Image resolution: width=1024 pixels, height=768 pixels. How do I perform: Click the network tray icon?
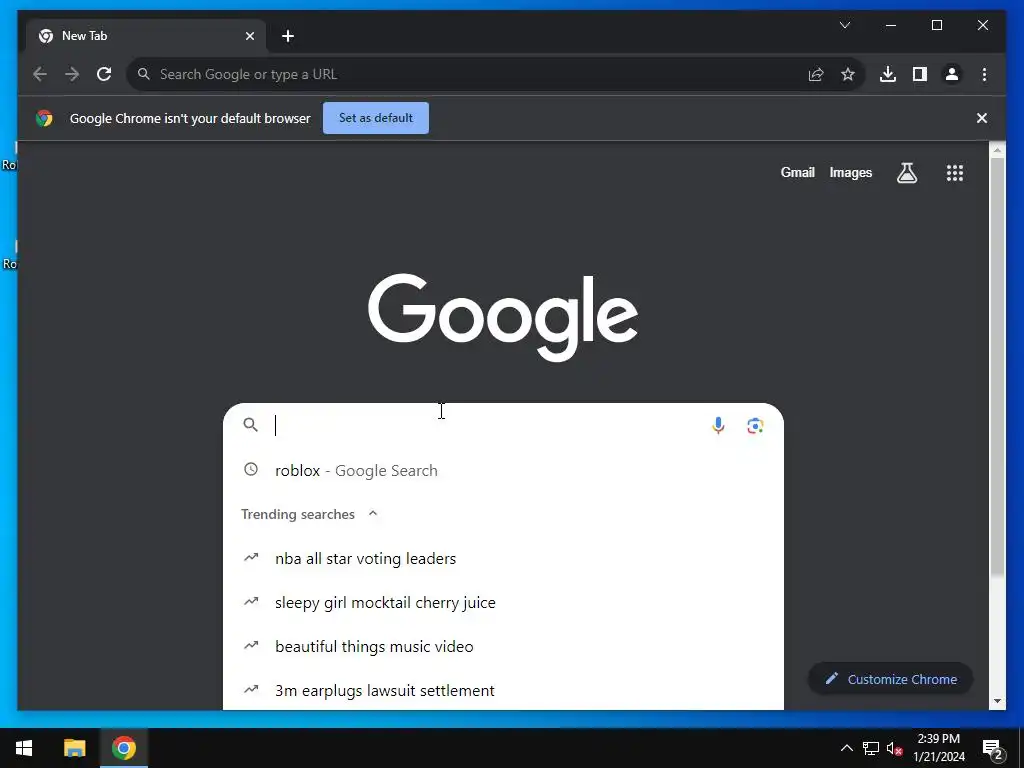tap(871, 748)
